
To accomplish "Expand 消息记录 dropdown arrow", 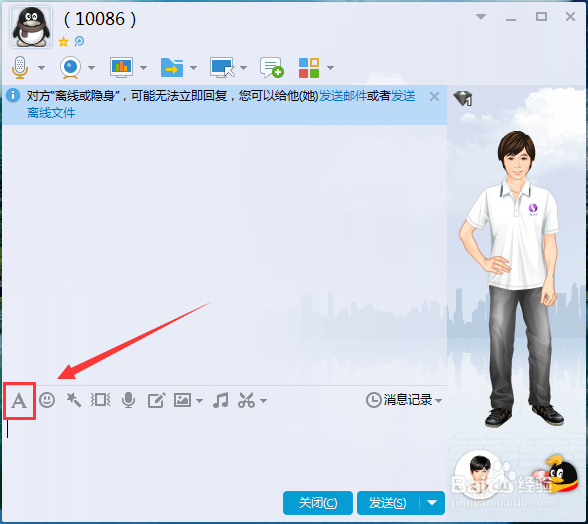I will point(438,401).
